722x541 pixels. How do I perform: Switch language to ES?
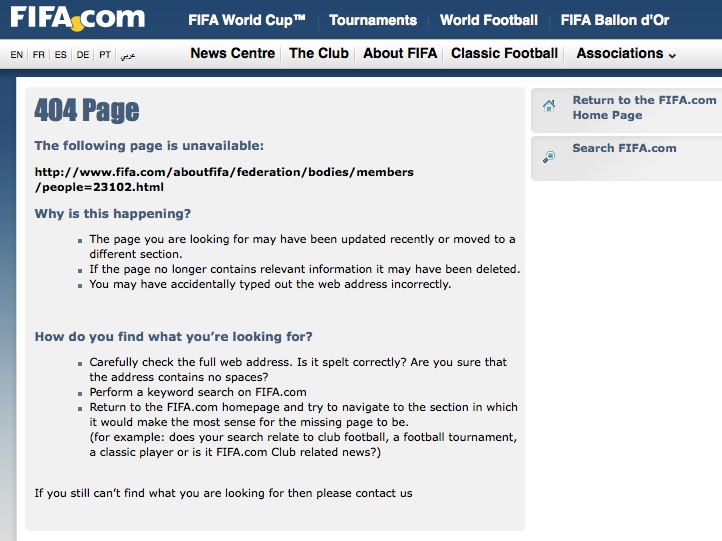click(60, 55)
